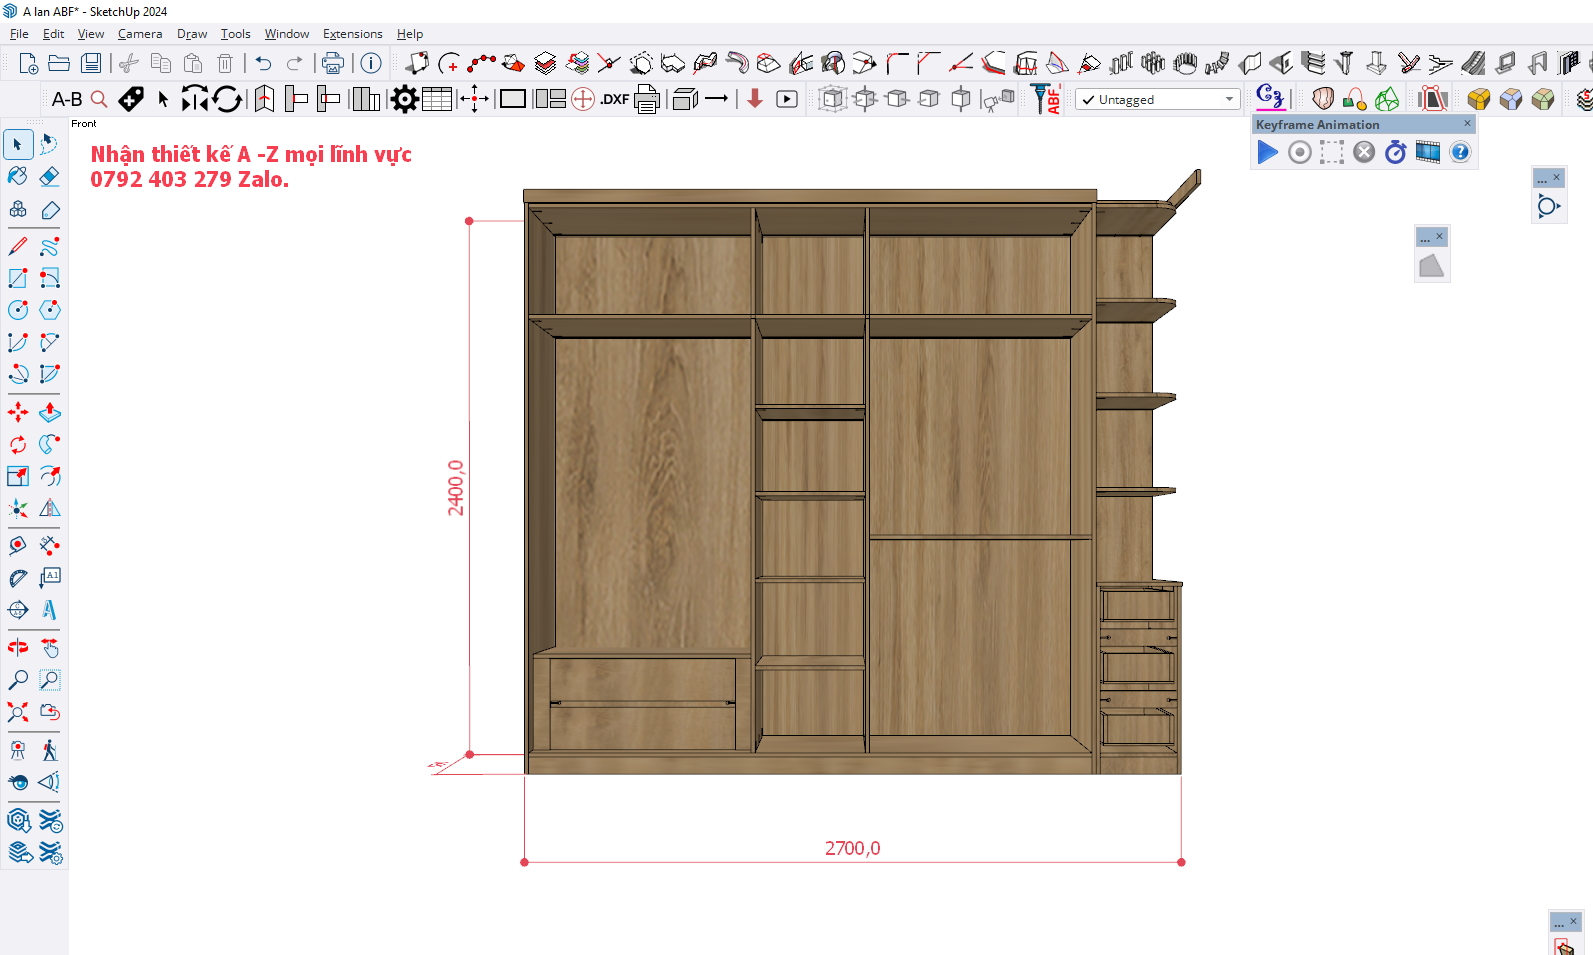The width and height of the screenshot is (1593, 955).
Task: Select the Rotate tool
Action: pos(18,444)
